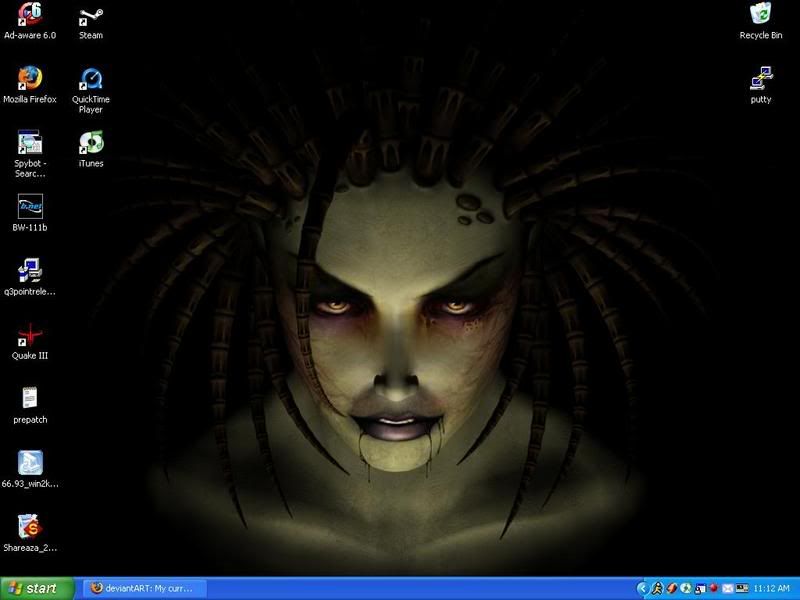Viewport: 800px width, 600px height.
Task: Open the Mozilla Firefox desktop icon
Action: click(x=30, y=85)
